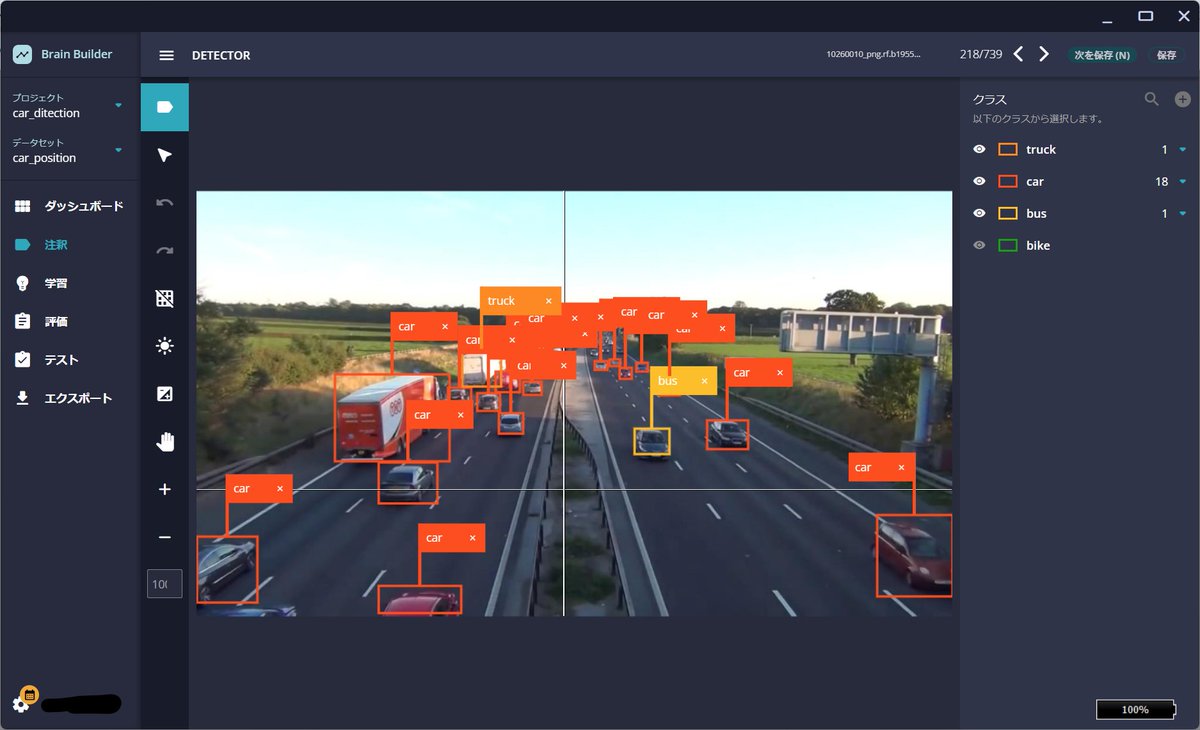Image resolution: width=1200 pixels, height=730 pixels.
Task: Open the brightness adjustment tool
Action: click(x=165, y=346)
